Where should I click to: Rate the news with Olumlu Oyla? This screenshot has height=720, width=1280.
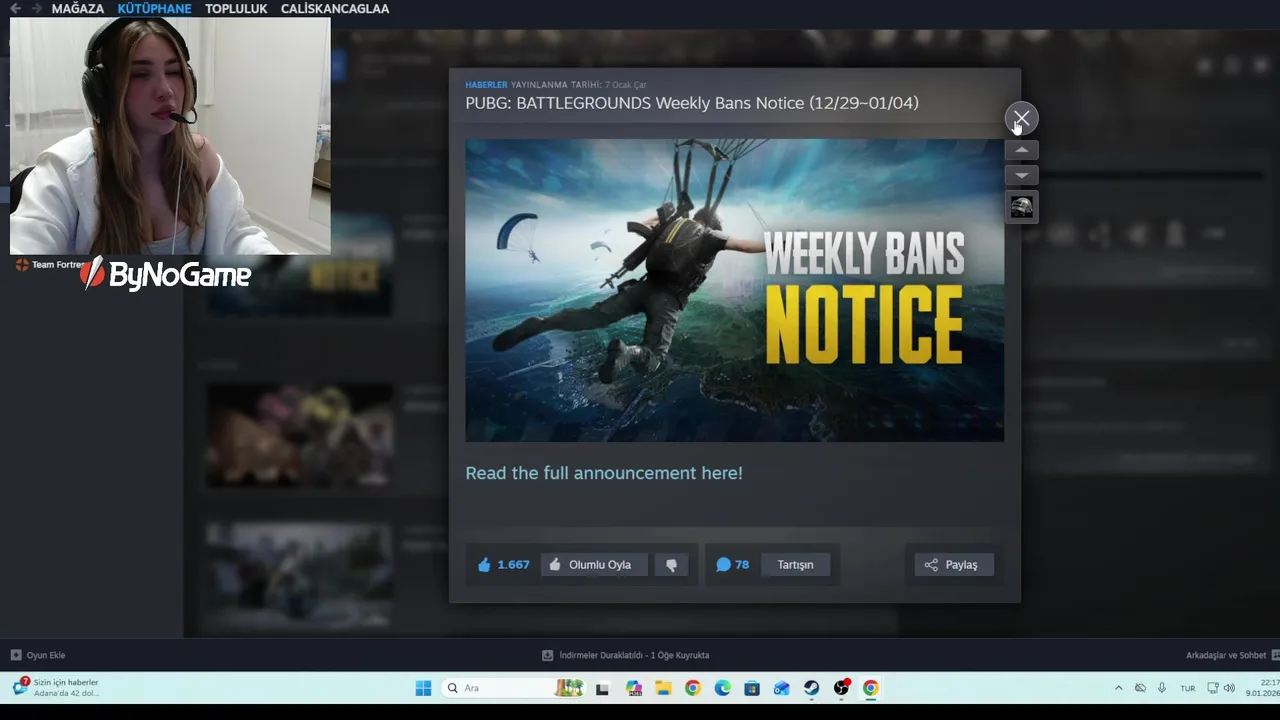click(594, 565)
